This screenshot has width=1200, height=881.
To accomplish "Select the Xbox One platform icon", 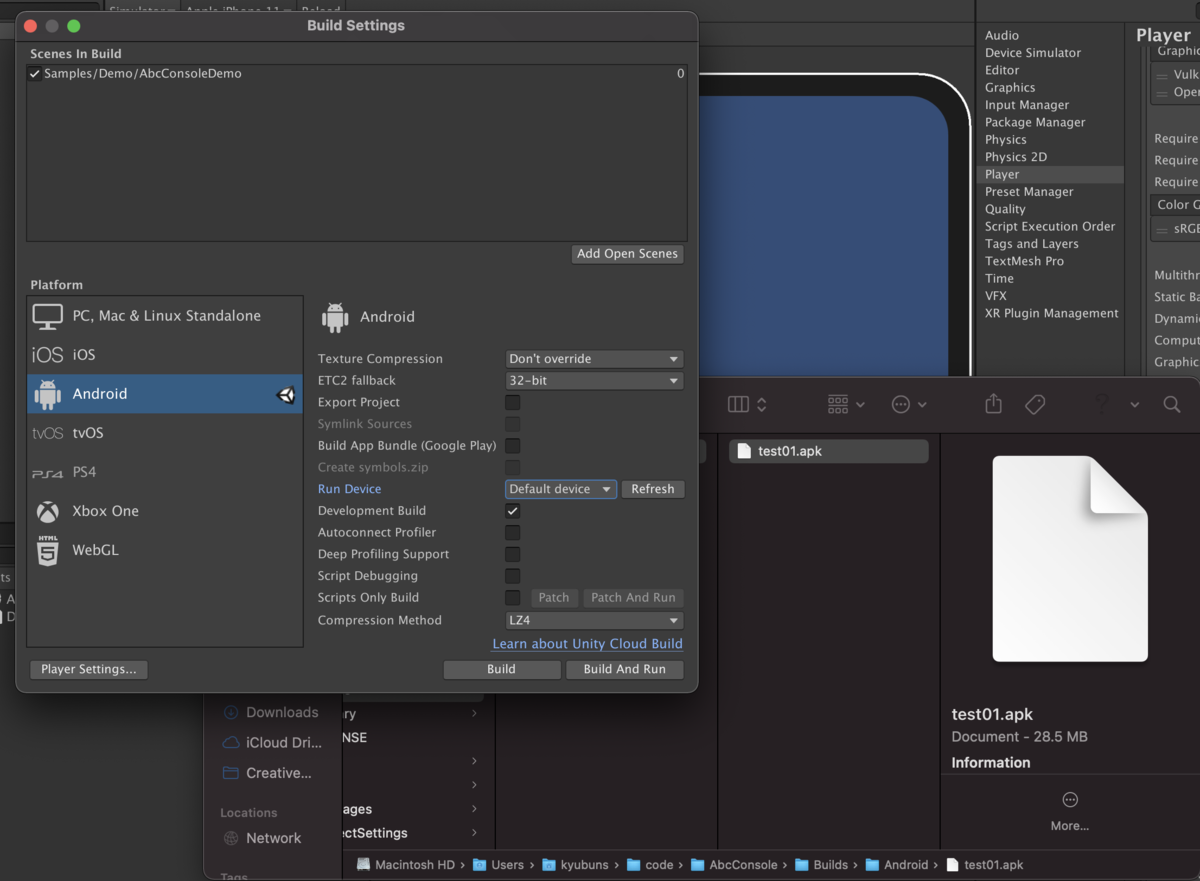I will pyautogui.click(x=47, y=512).
